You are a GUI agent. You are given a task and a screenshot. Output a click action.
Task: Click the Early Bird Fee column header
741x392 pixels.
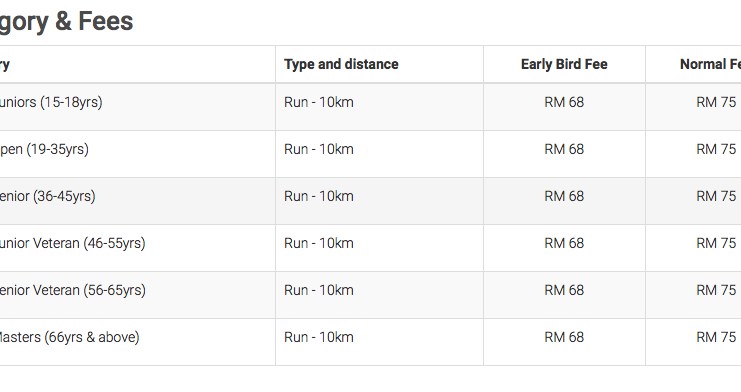pos(564,64)
